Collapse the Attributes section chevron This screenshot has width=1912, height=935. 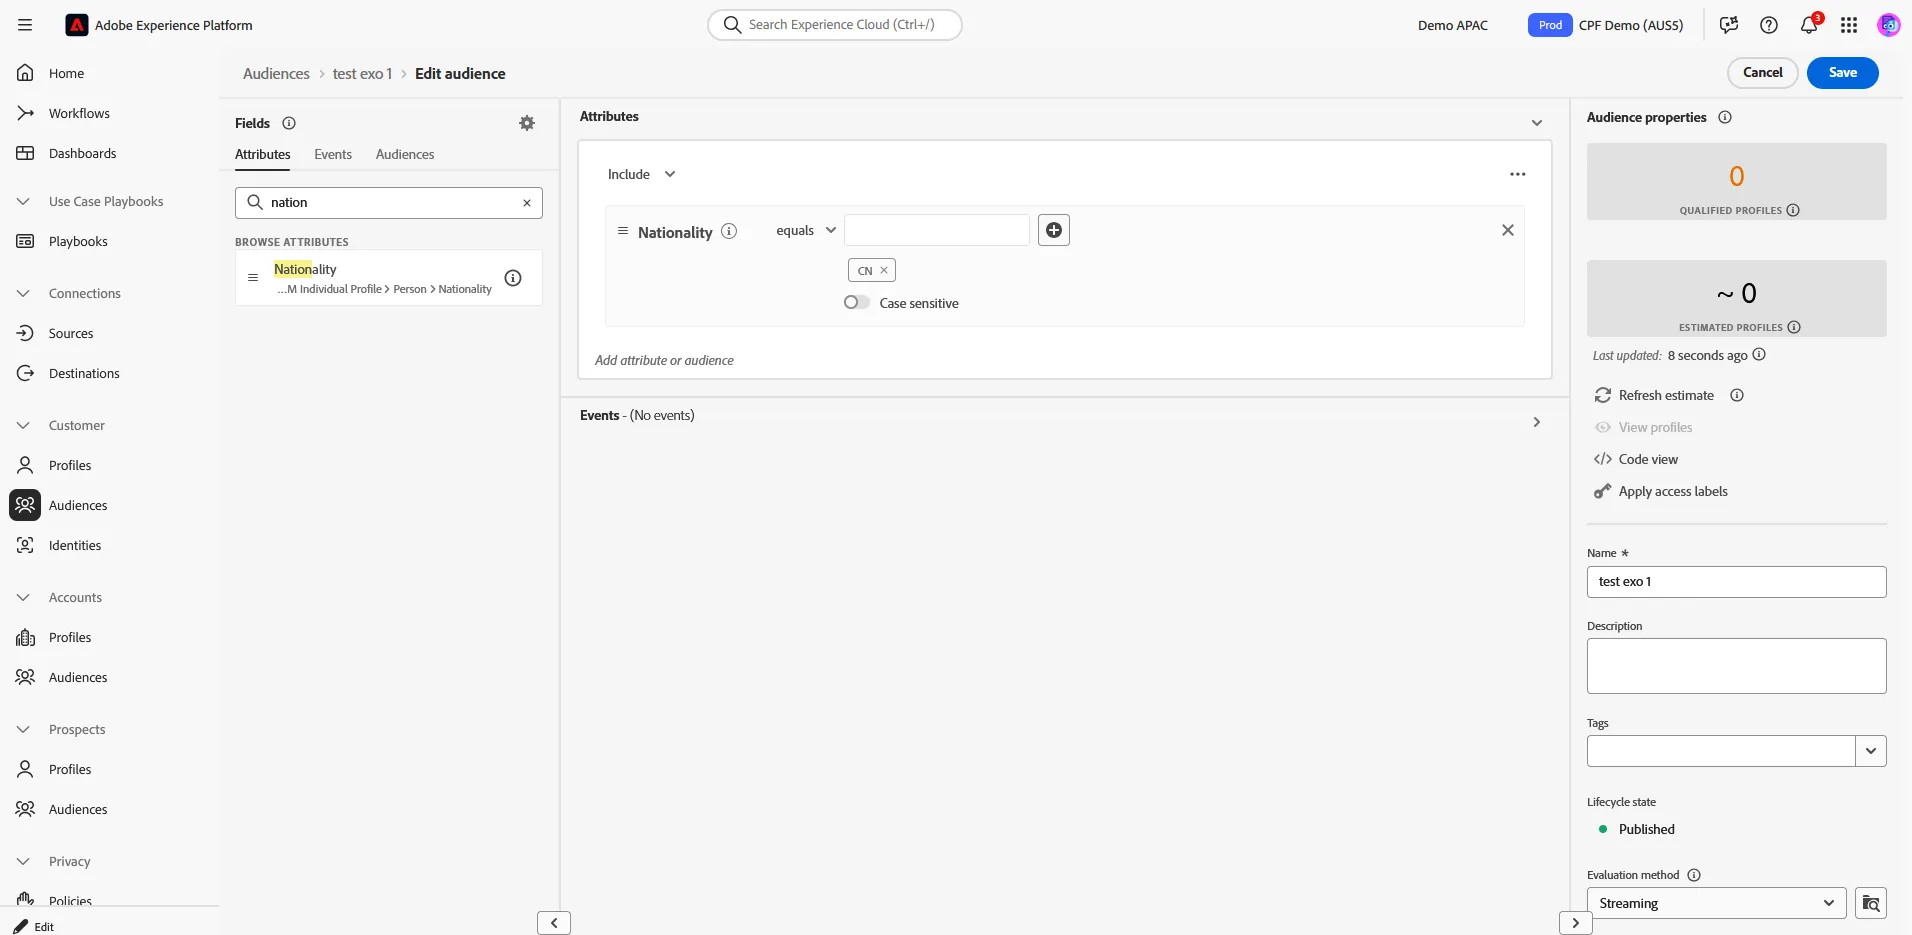click(x=1537, y=123)
